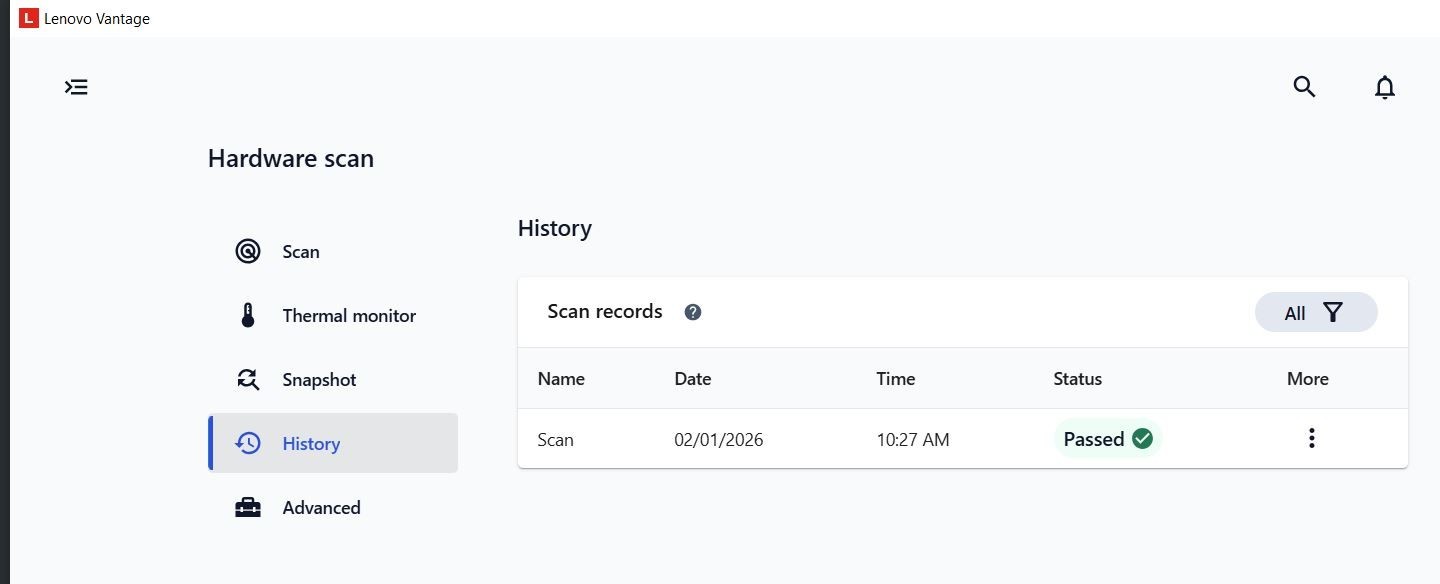This screenshot has height=584, width=1440.
Task: Open the Snapshot section
Action: [333, 379]
